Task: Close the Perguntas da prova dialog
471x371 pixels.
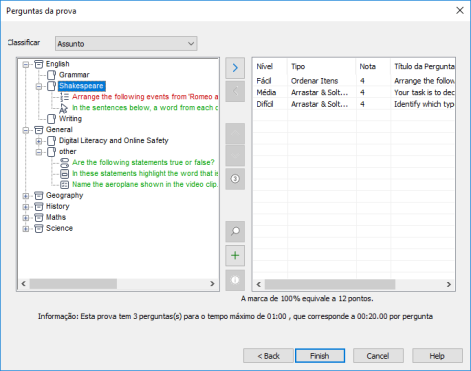Action: 460,11
